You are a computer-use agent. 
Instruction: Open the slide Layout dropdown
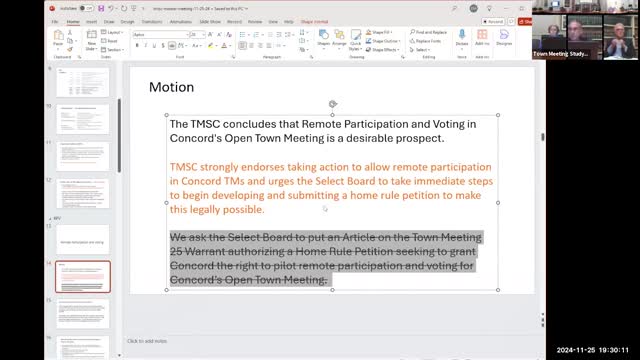coord(112,32)
